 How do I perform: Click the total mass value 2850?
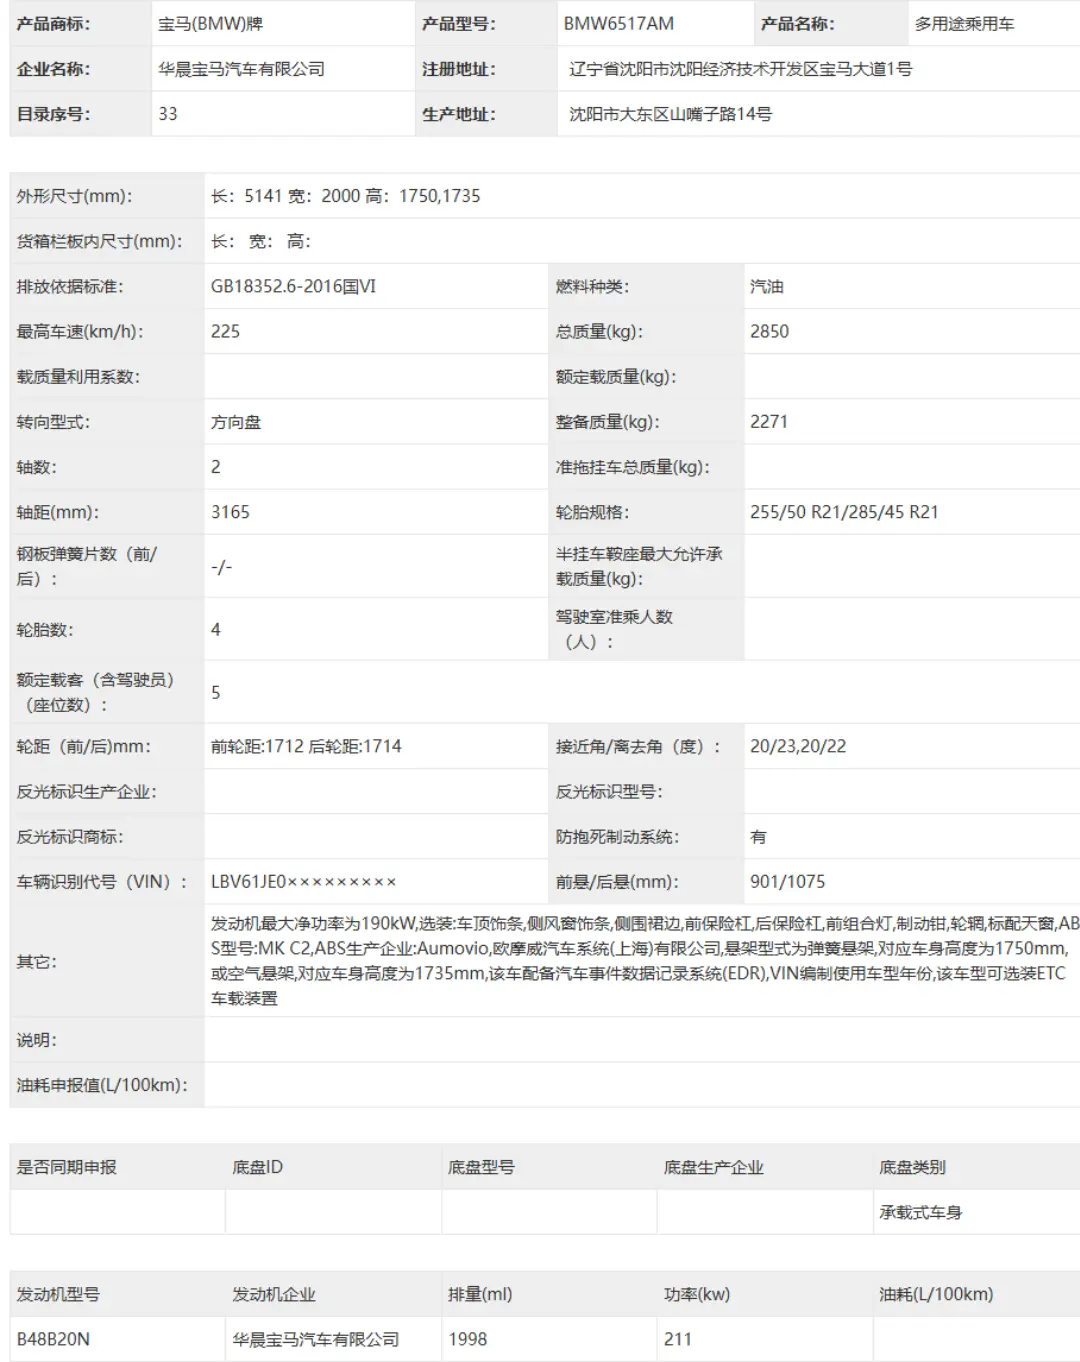pos(769,331)
